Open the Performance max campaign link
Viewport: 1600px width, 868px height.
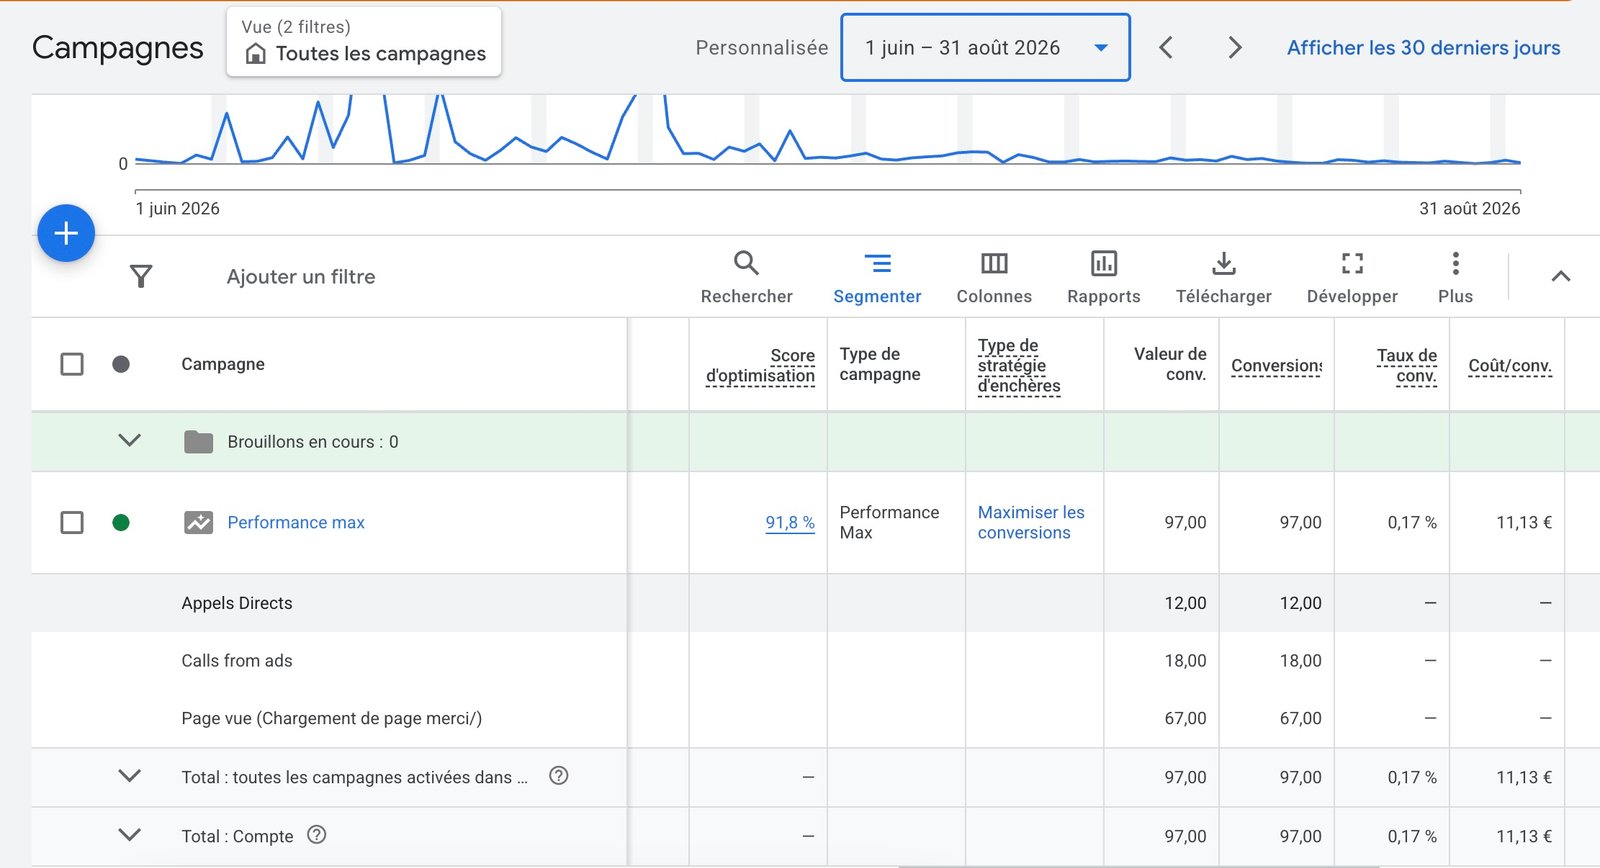click(296, 522)
